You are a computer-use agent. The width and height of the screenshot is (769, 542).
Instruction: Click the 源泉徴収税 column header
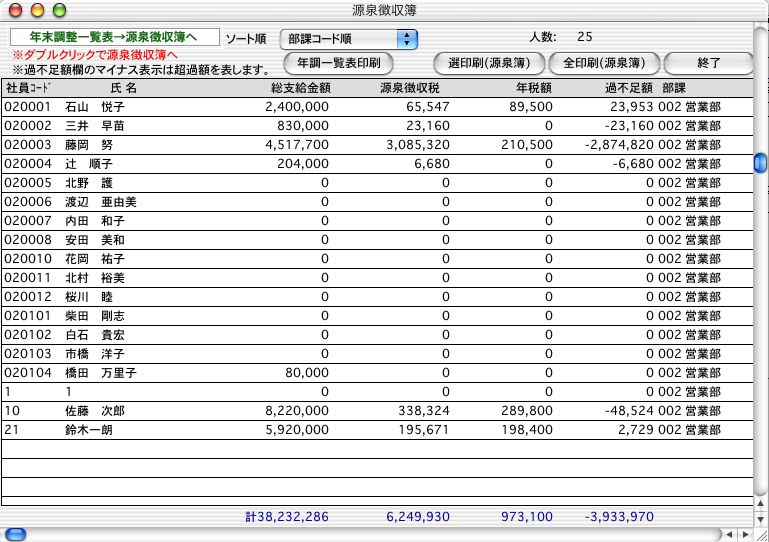tap(410, 88)
